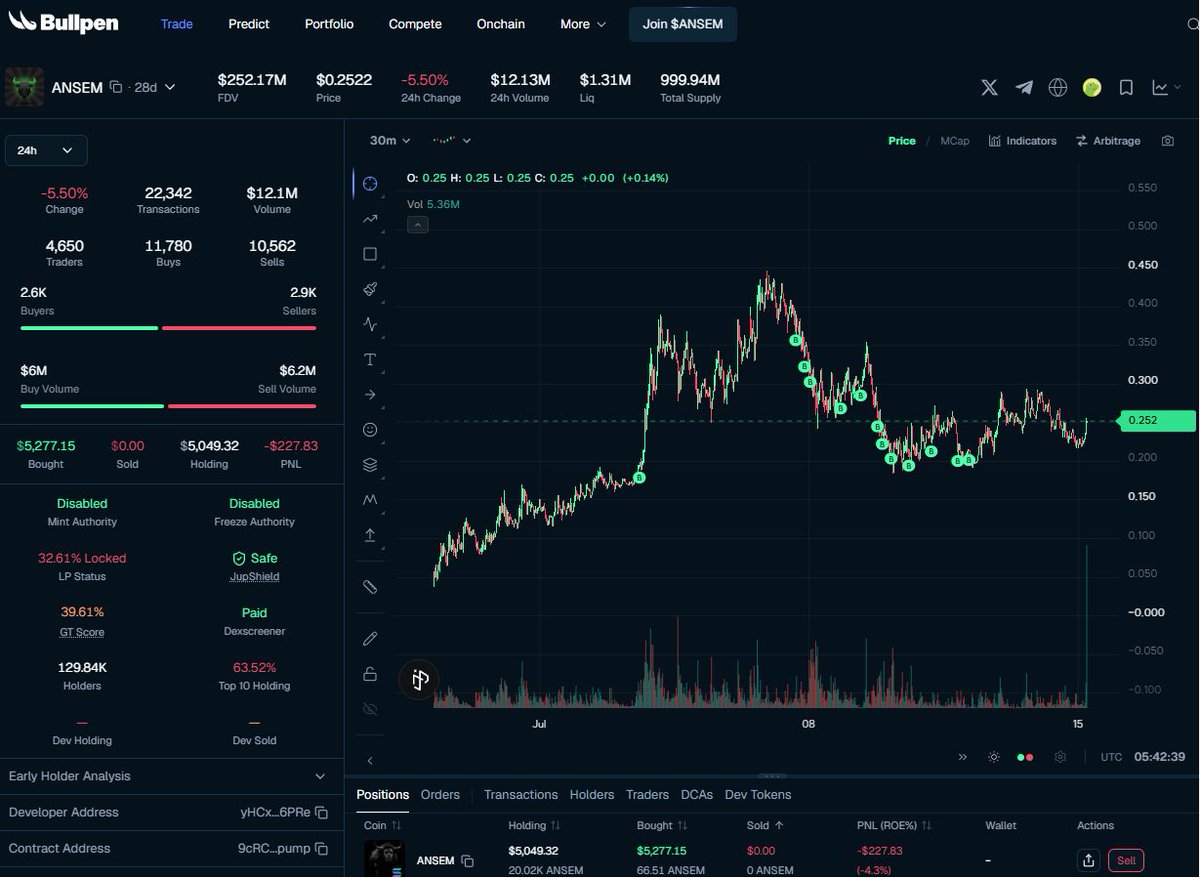The image size is (1200, 878).
Task: Take a chart snapshot with camera icon
Action: click(x=1167, y=141)
